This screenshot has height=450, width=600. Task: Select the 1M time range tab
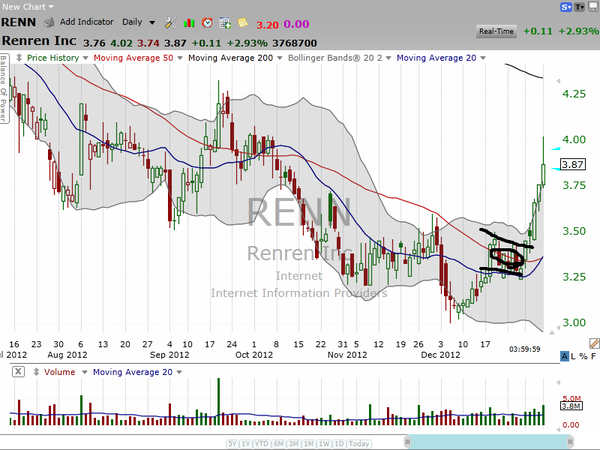point(309,444)
